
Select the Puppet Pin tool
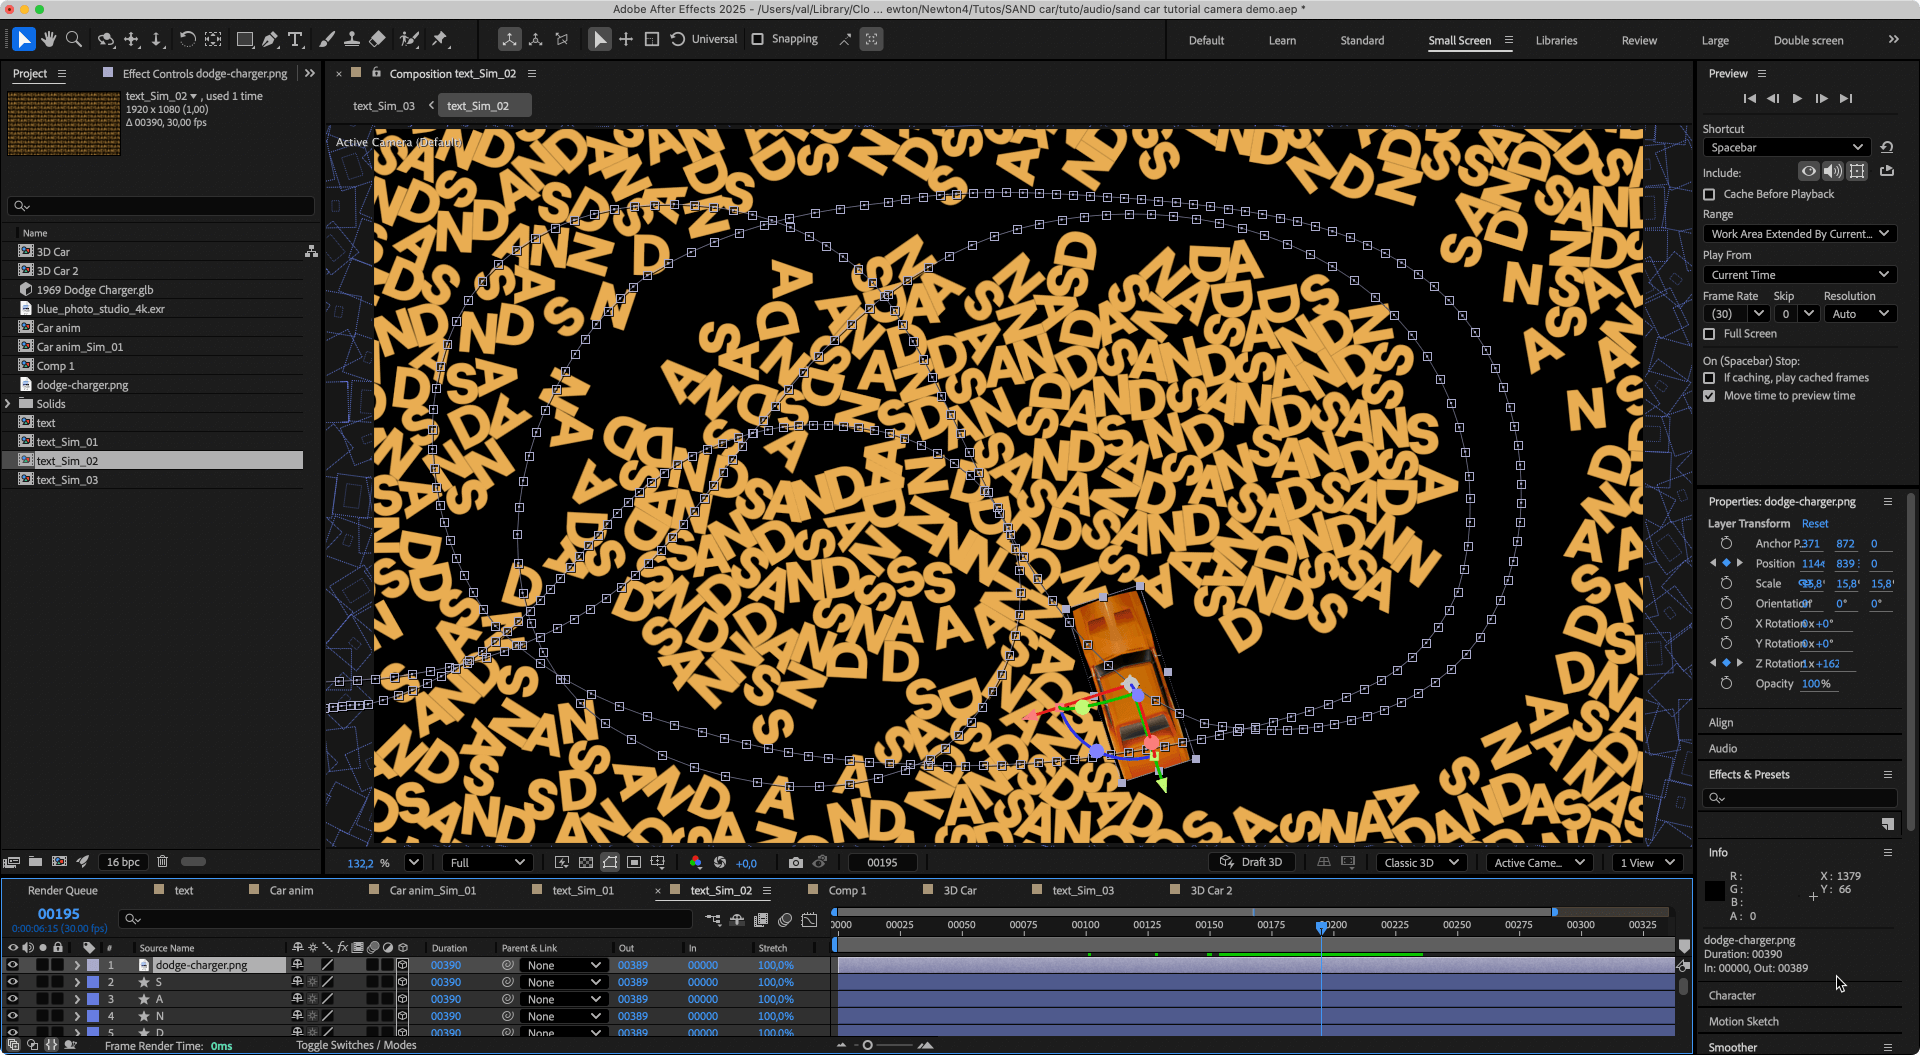click(440, 40)
